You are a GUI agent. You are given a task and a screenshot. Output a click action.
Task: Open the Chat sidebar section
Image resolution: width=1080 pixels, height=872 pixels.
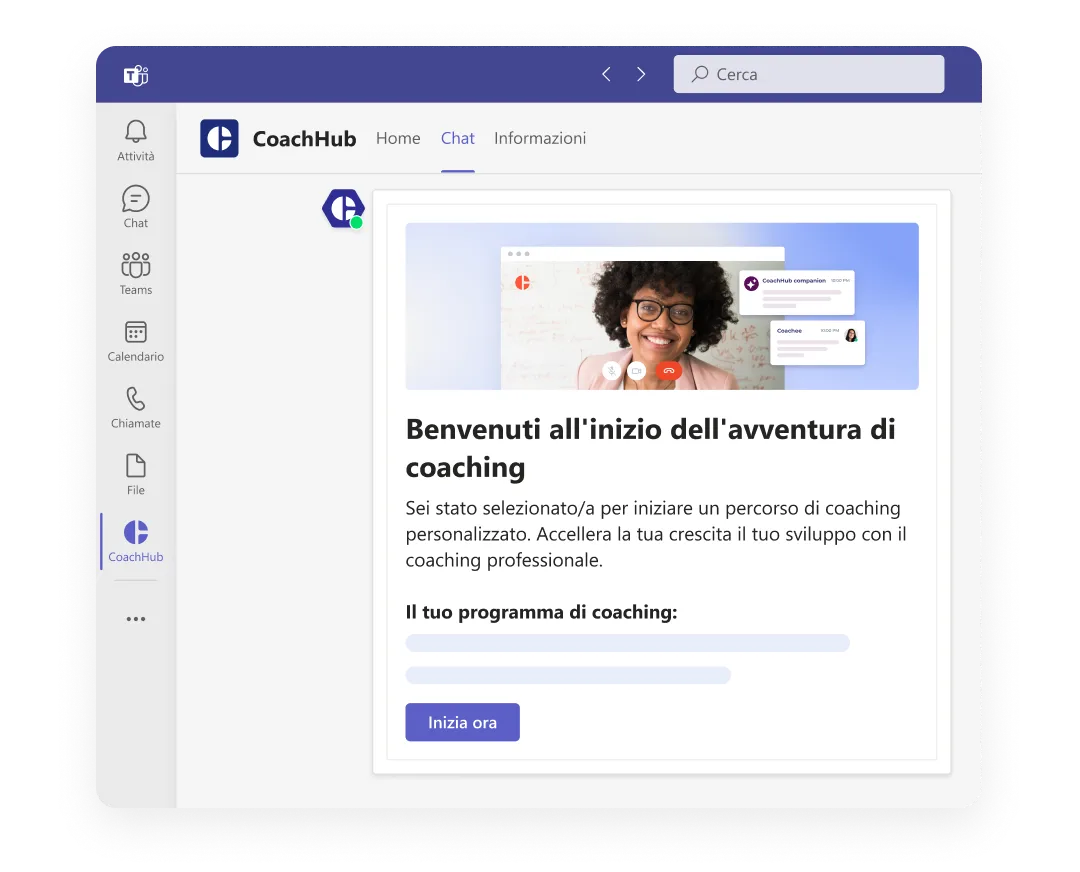[136, 207]
